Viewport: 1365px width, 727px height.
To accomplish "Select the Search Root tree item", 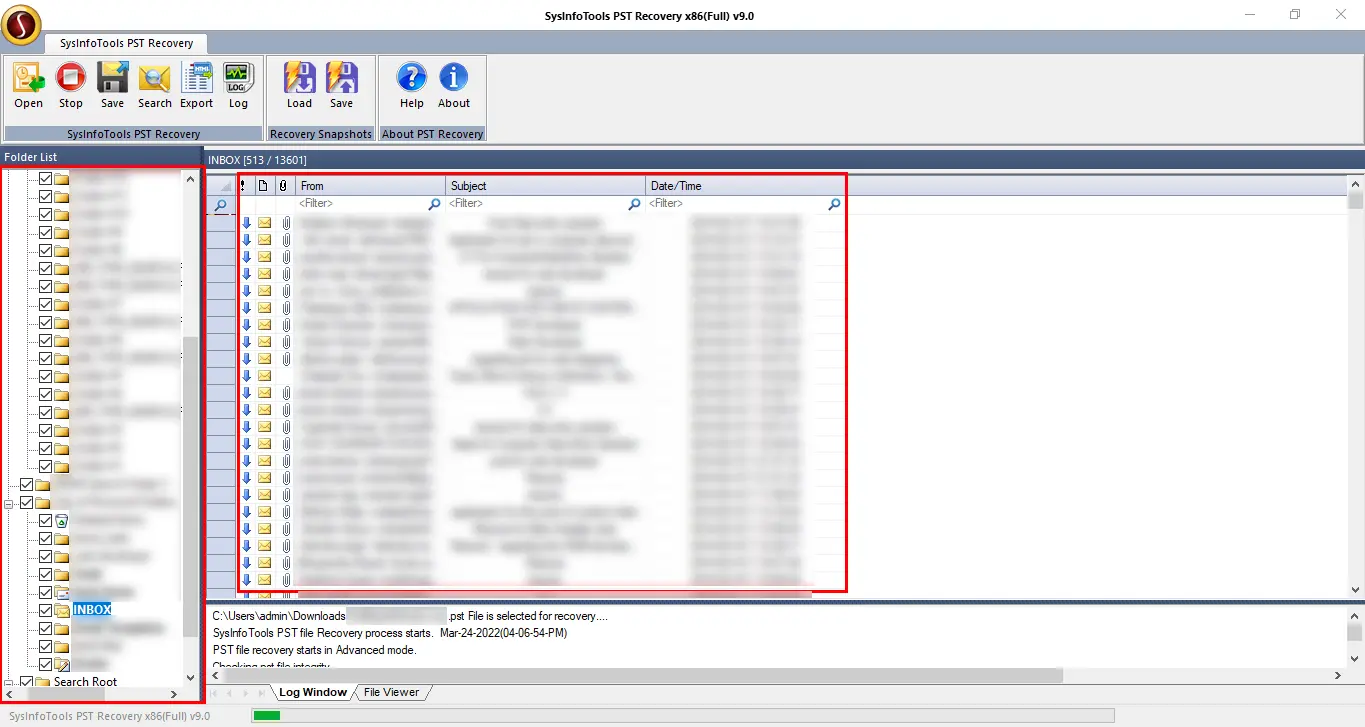I will coord(85,682).
